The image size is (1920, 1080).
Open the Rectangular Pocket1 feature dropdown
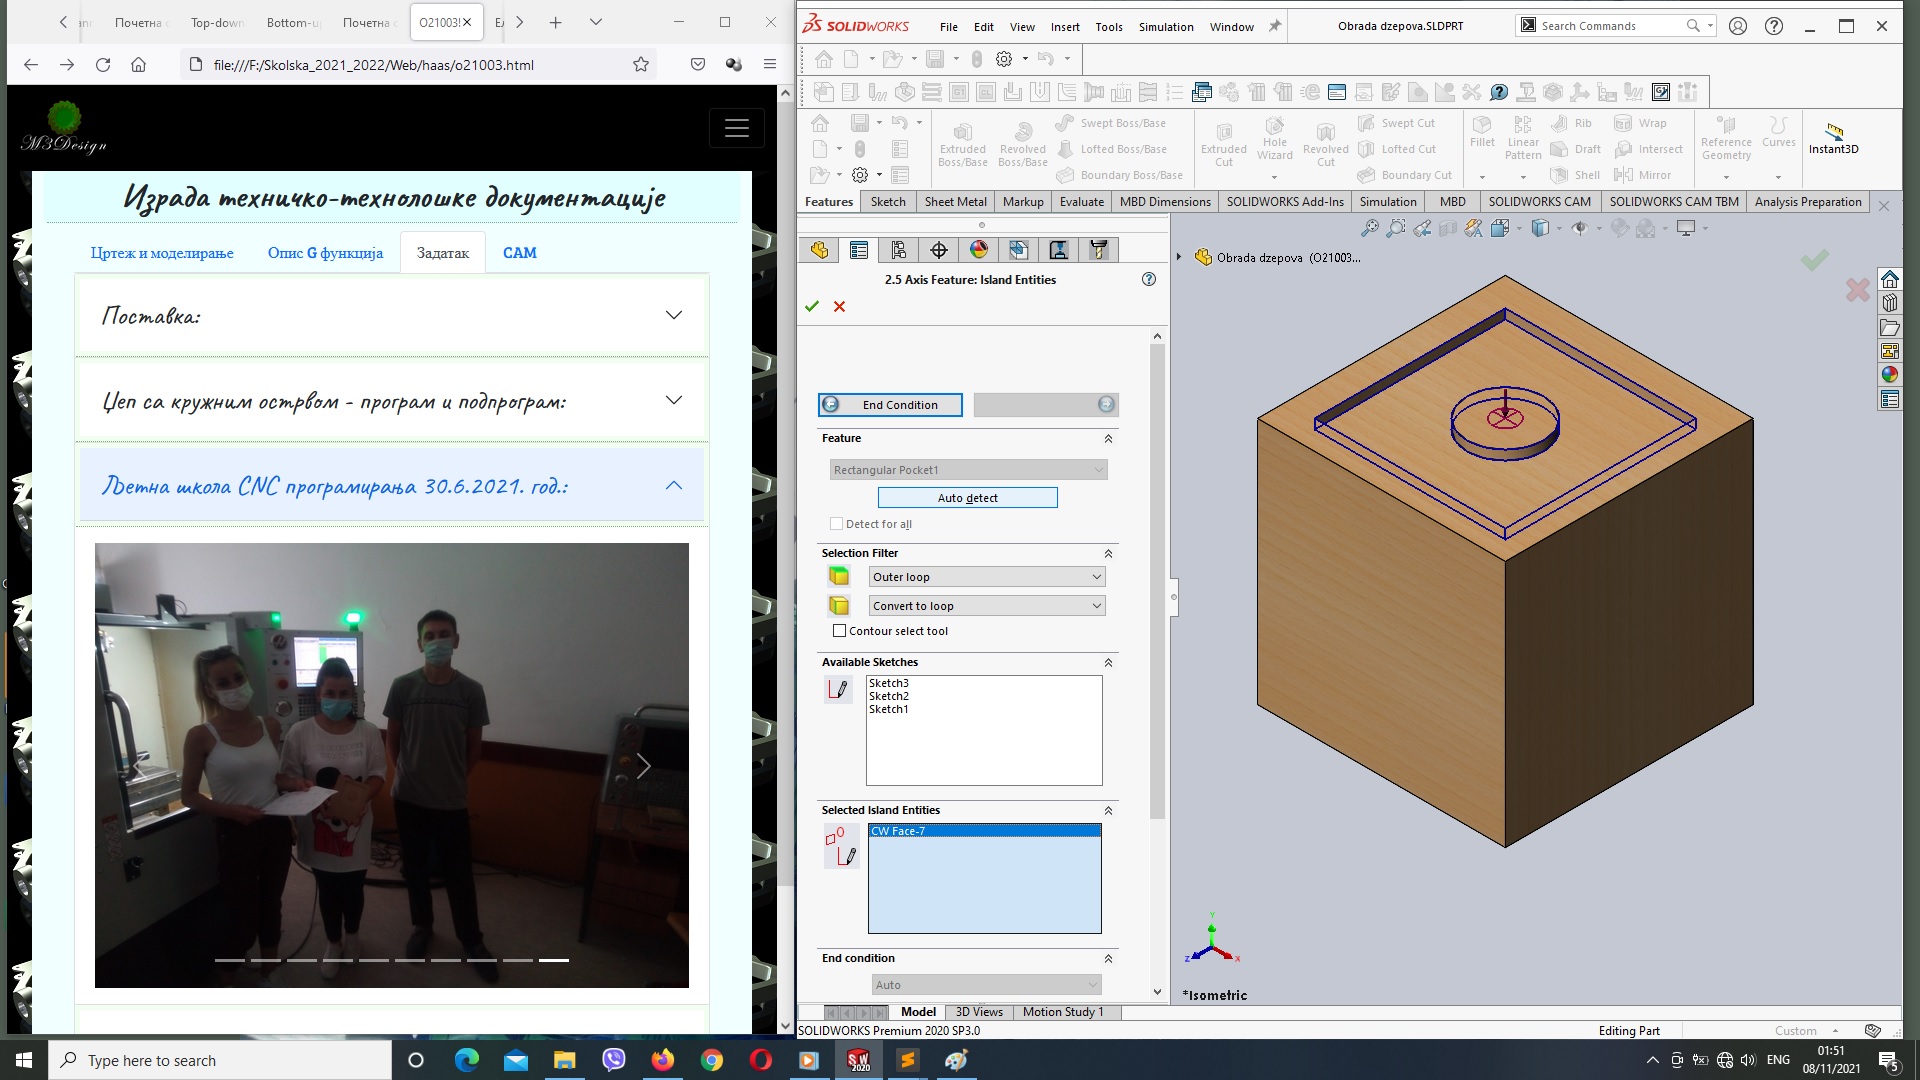968,470
